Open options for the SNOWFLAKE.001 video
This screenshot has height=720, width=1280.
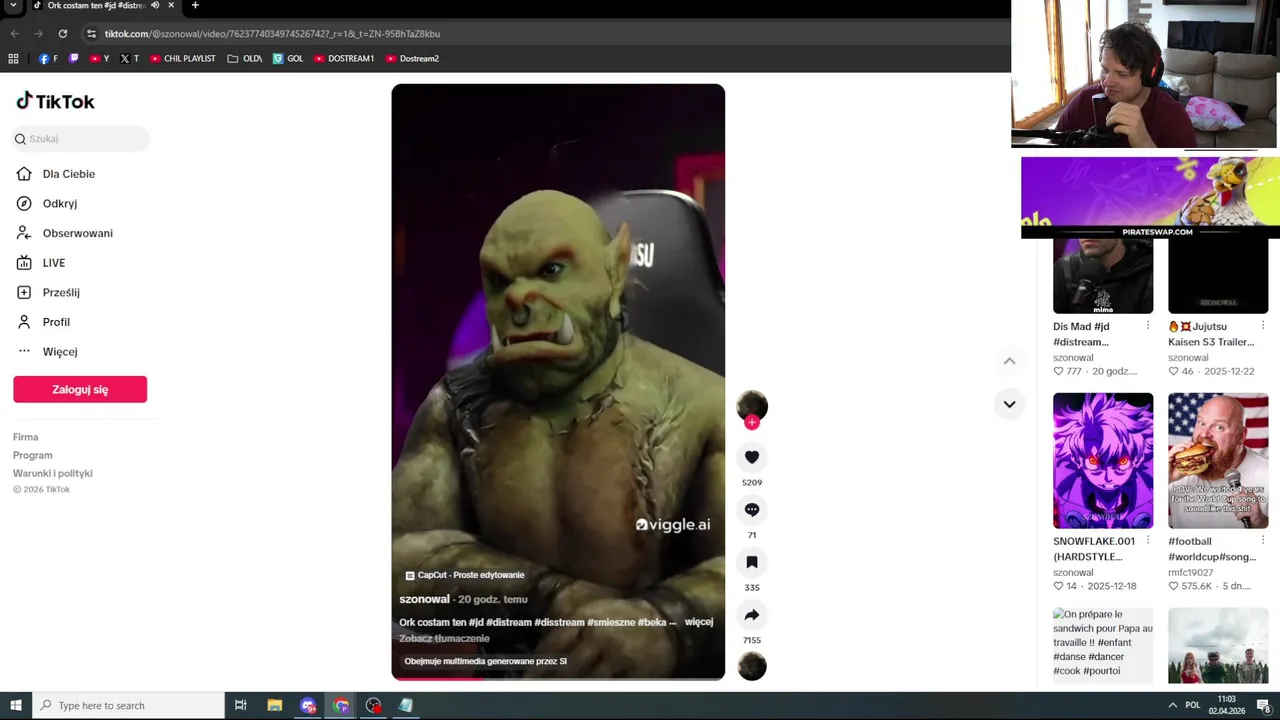[x=1147, y=541]
